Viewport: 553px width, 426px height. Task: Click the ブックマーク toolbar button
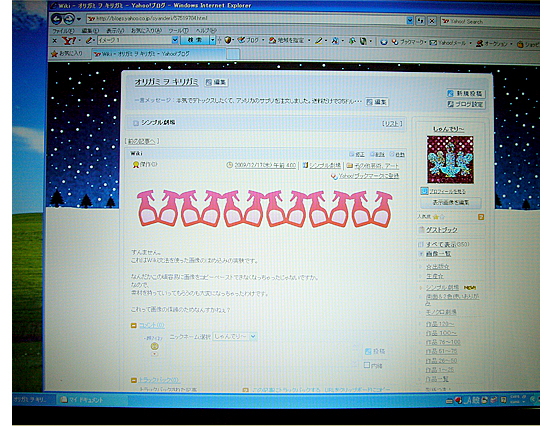coord(407,42)
